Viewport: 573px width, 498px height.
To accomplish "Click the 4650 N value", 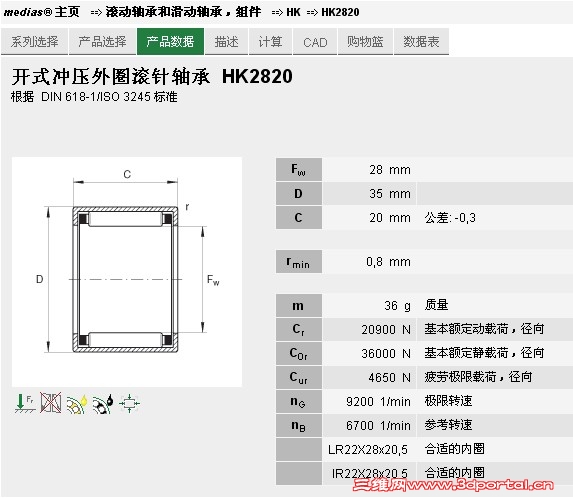I will (x=389, y=377).
